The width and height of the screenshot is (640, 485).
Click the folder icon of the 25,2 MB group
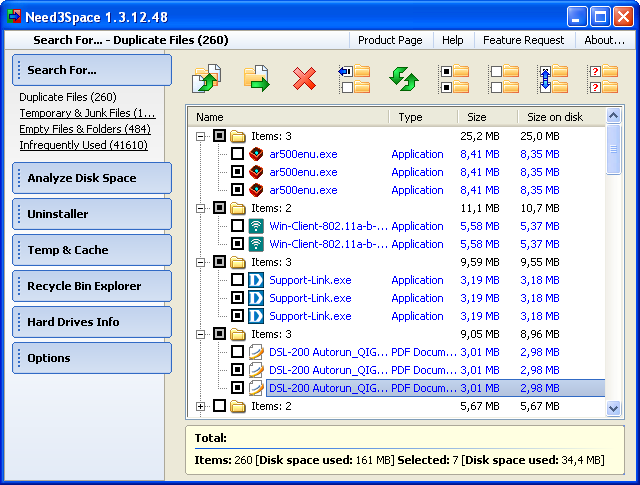(x=238, y=136)
